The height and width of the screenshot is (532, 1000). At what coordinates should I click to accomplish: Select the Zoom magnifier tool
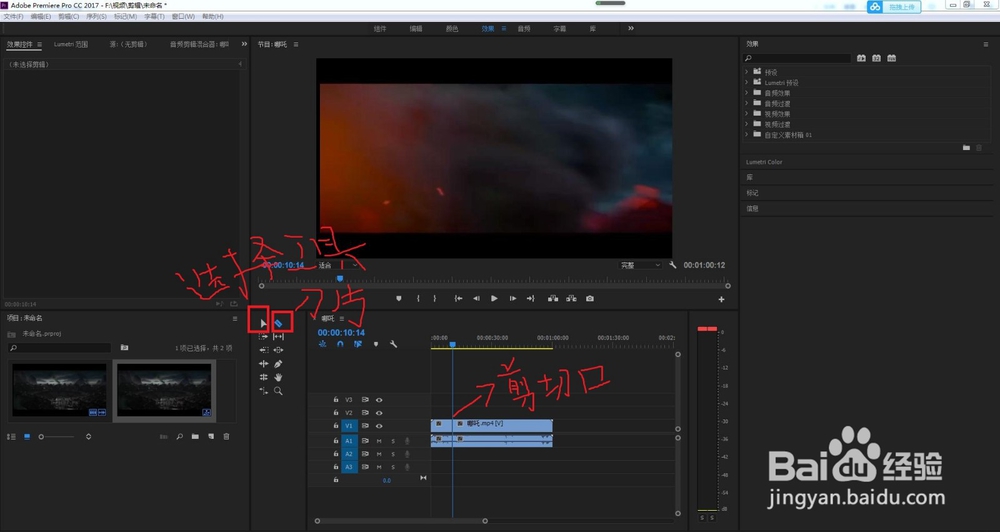[x=278, y=391]
